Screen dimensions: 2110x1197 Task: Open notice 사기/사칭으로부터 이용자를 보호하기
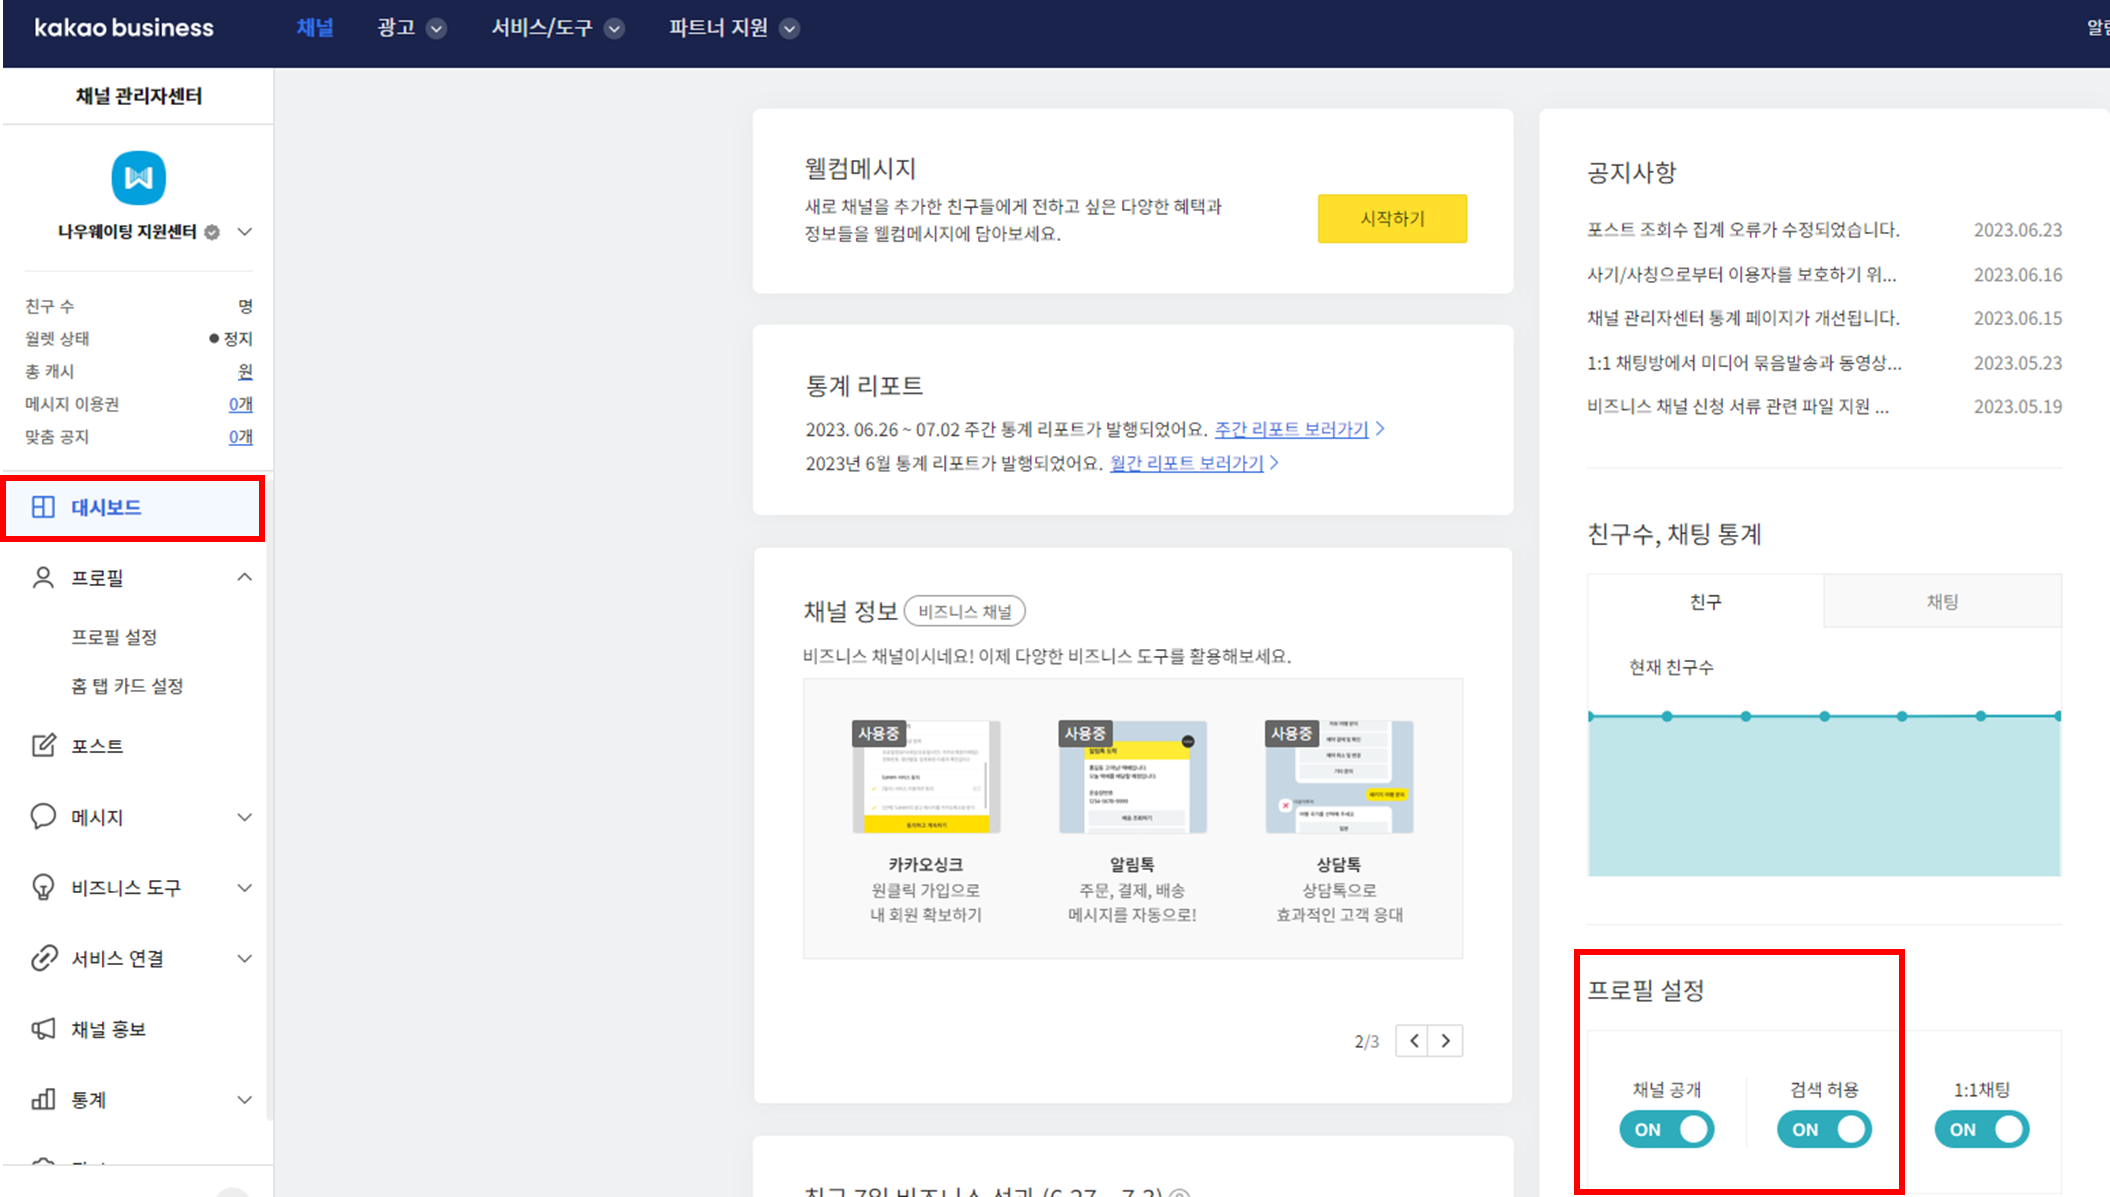[x=1742, y=274]
